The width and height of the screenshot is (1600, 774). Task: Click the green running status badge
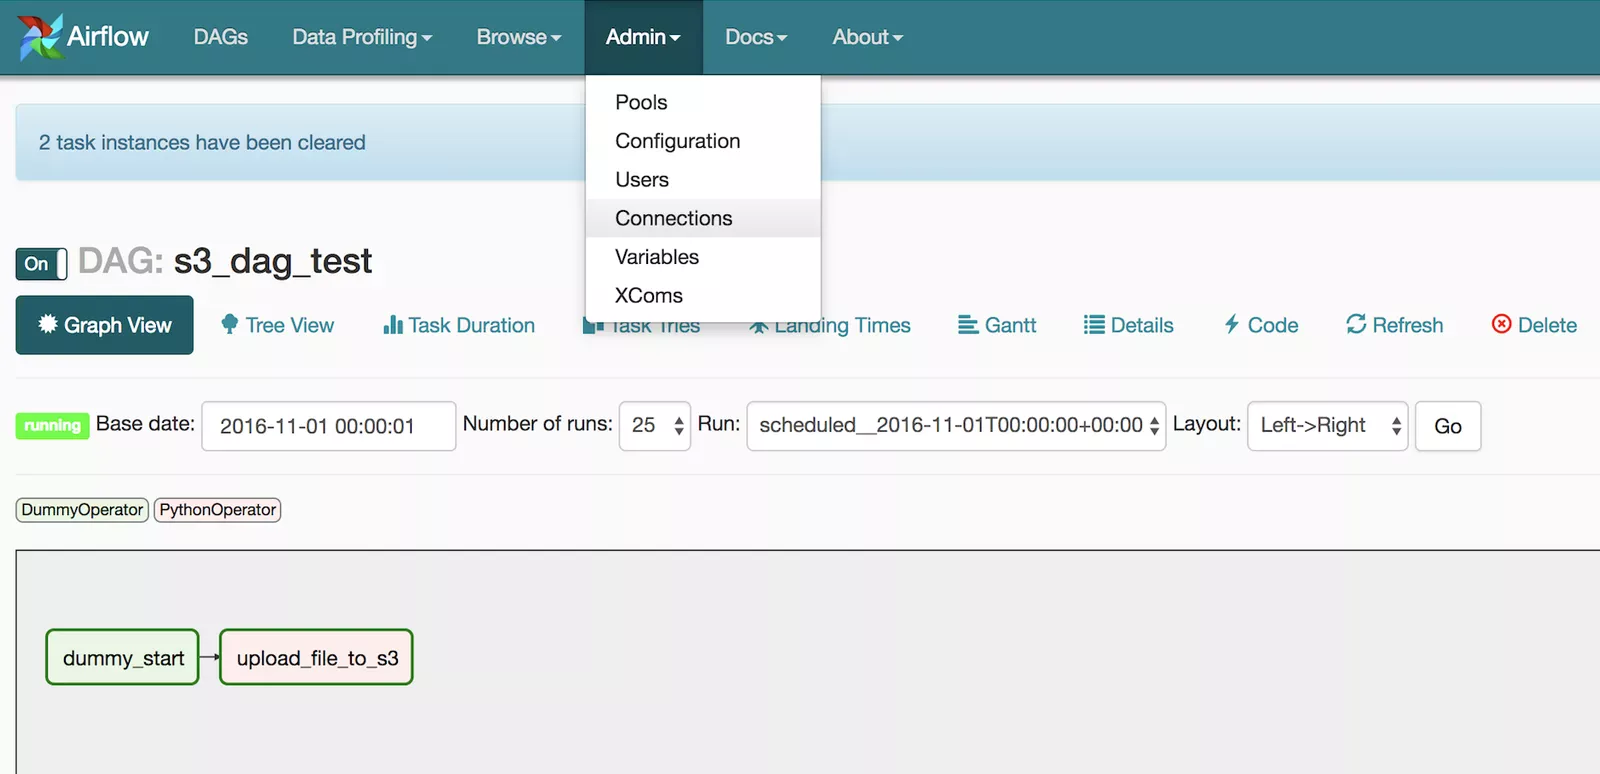point(52,426)
